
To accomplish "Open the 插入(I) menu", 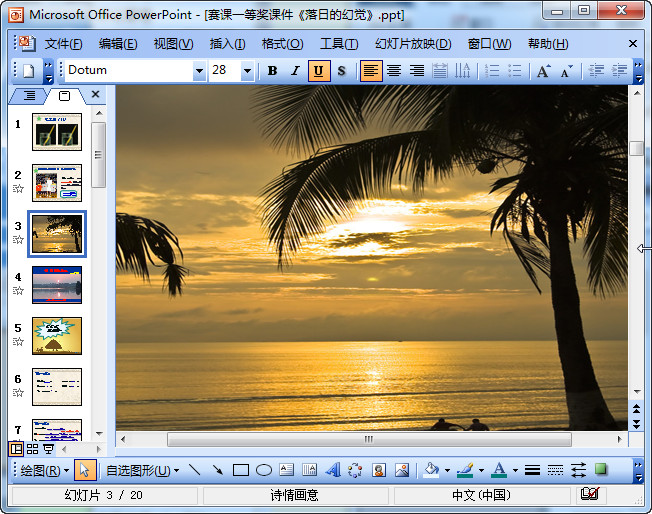I will 227,44.
